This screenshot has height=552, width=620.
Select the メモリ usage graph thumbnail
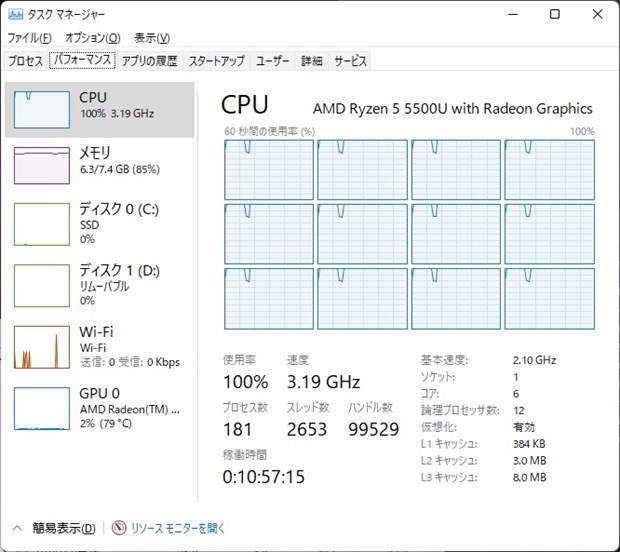(x=41, y=164)
